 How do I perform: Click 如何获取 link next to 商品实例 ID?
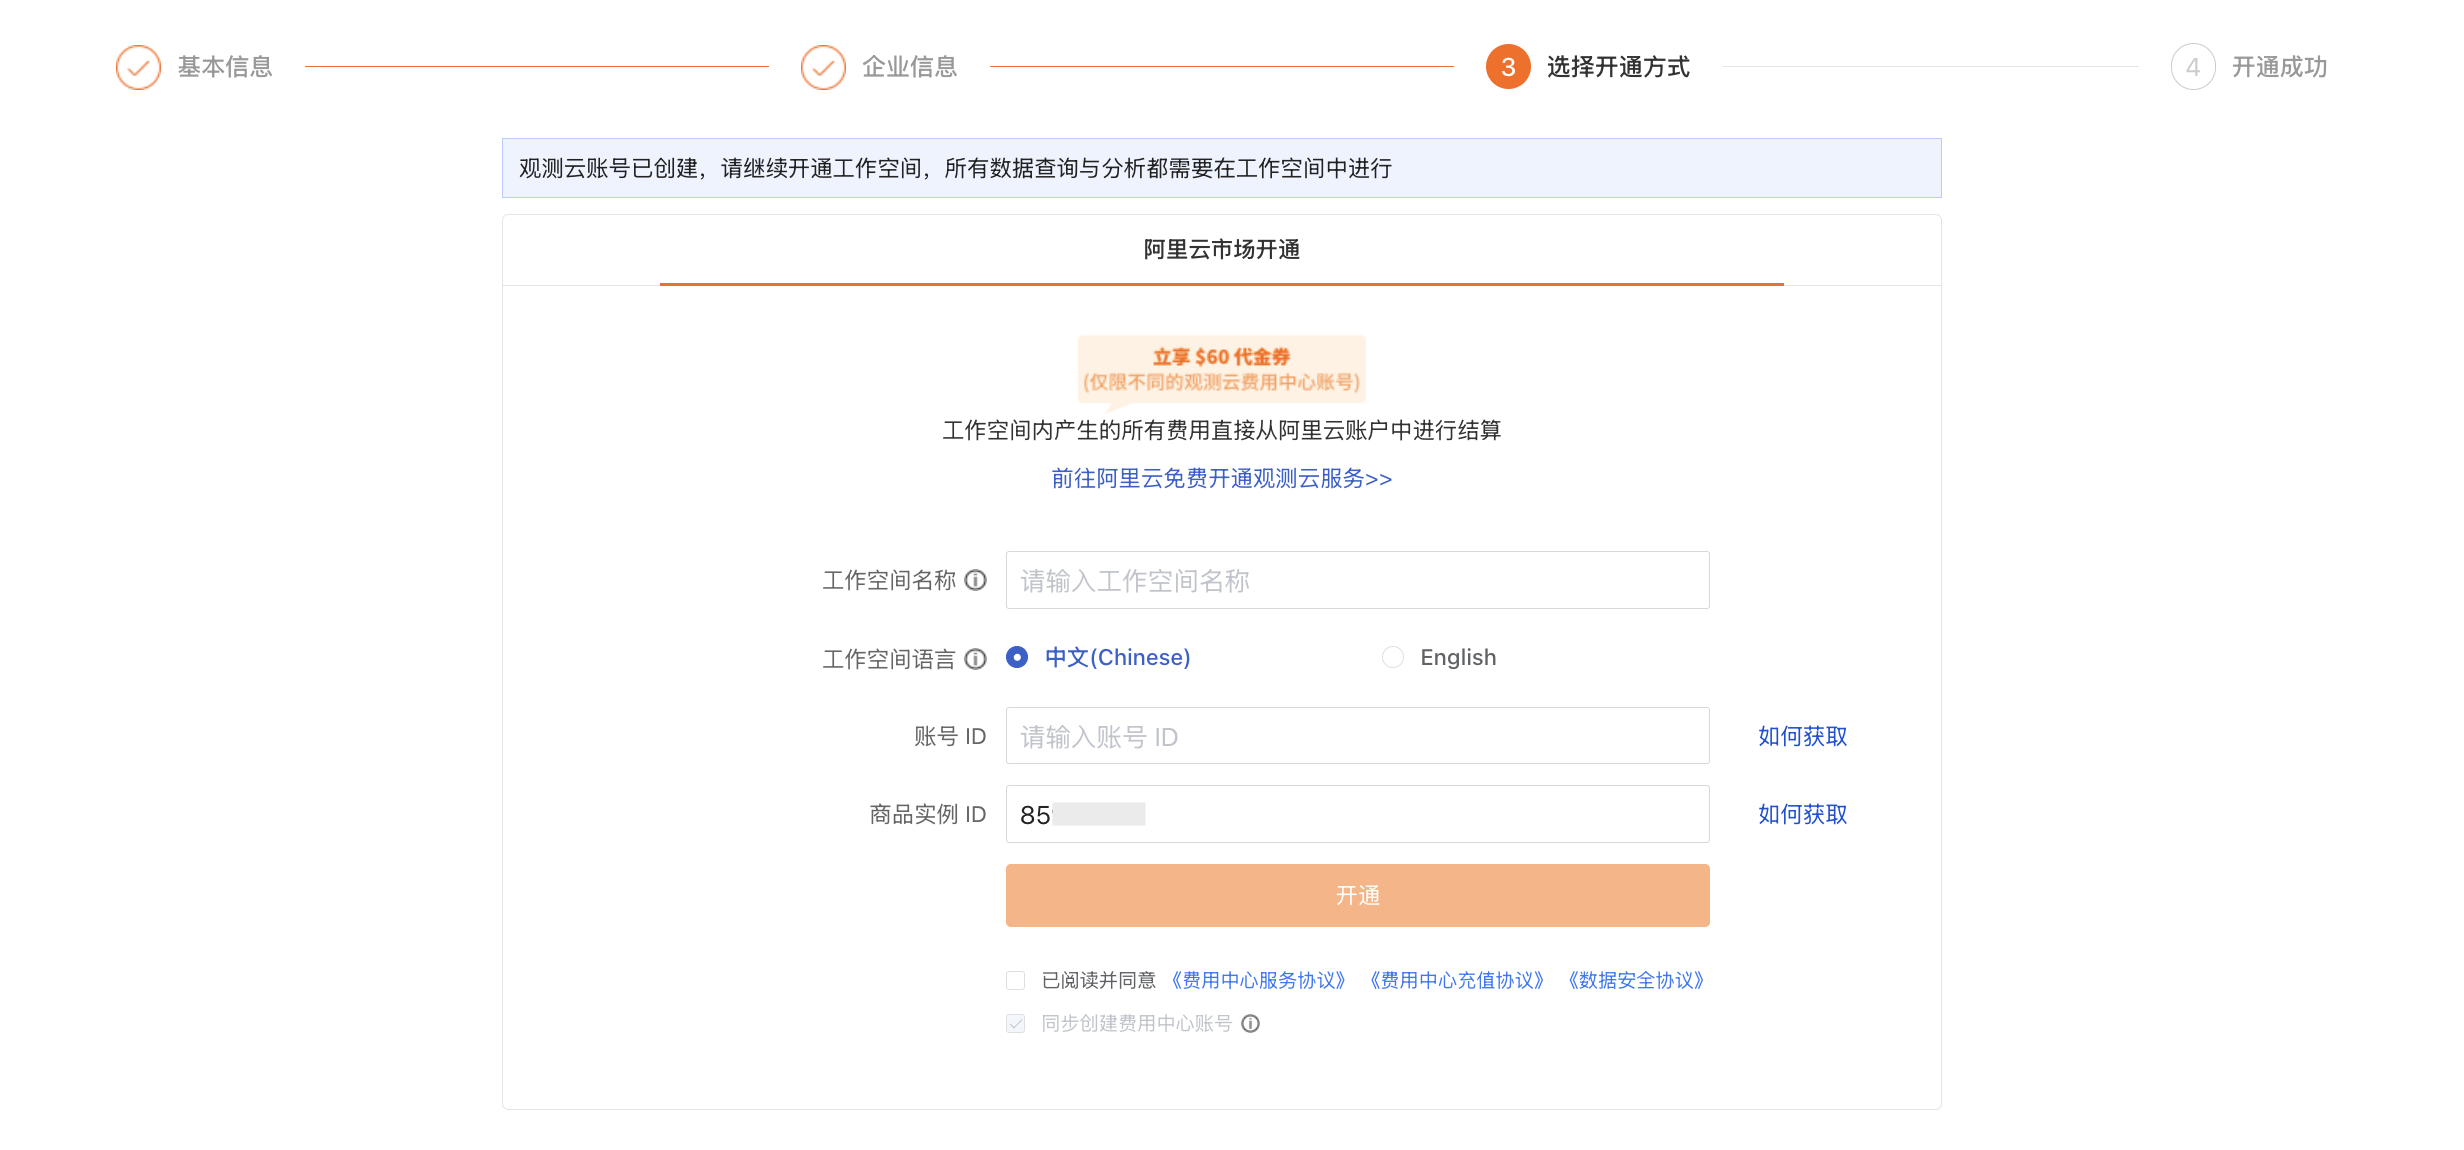pyautogui.click(x=1803, y=814)
